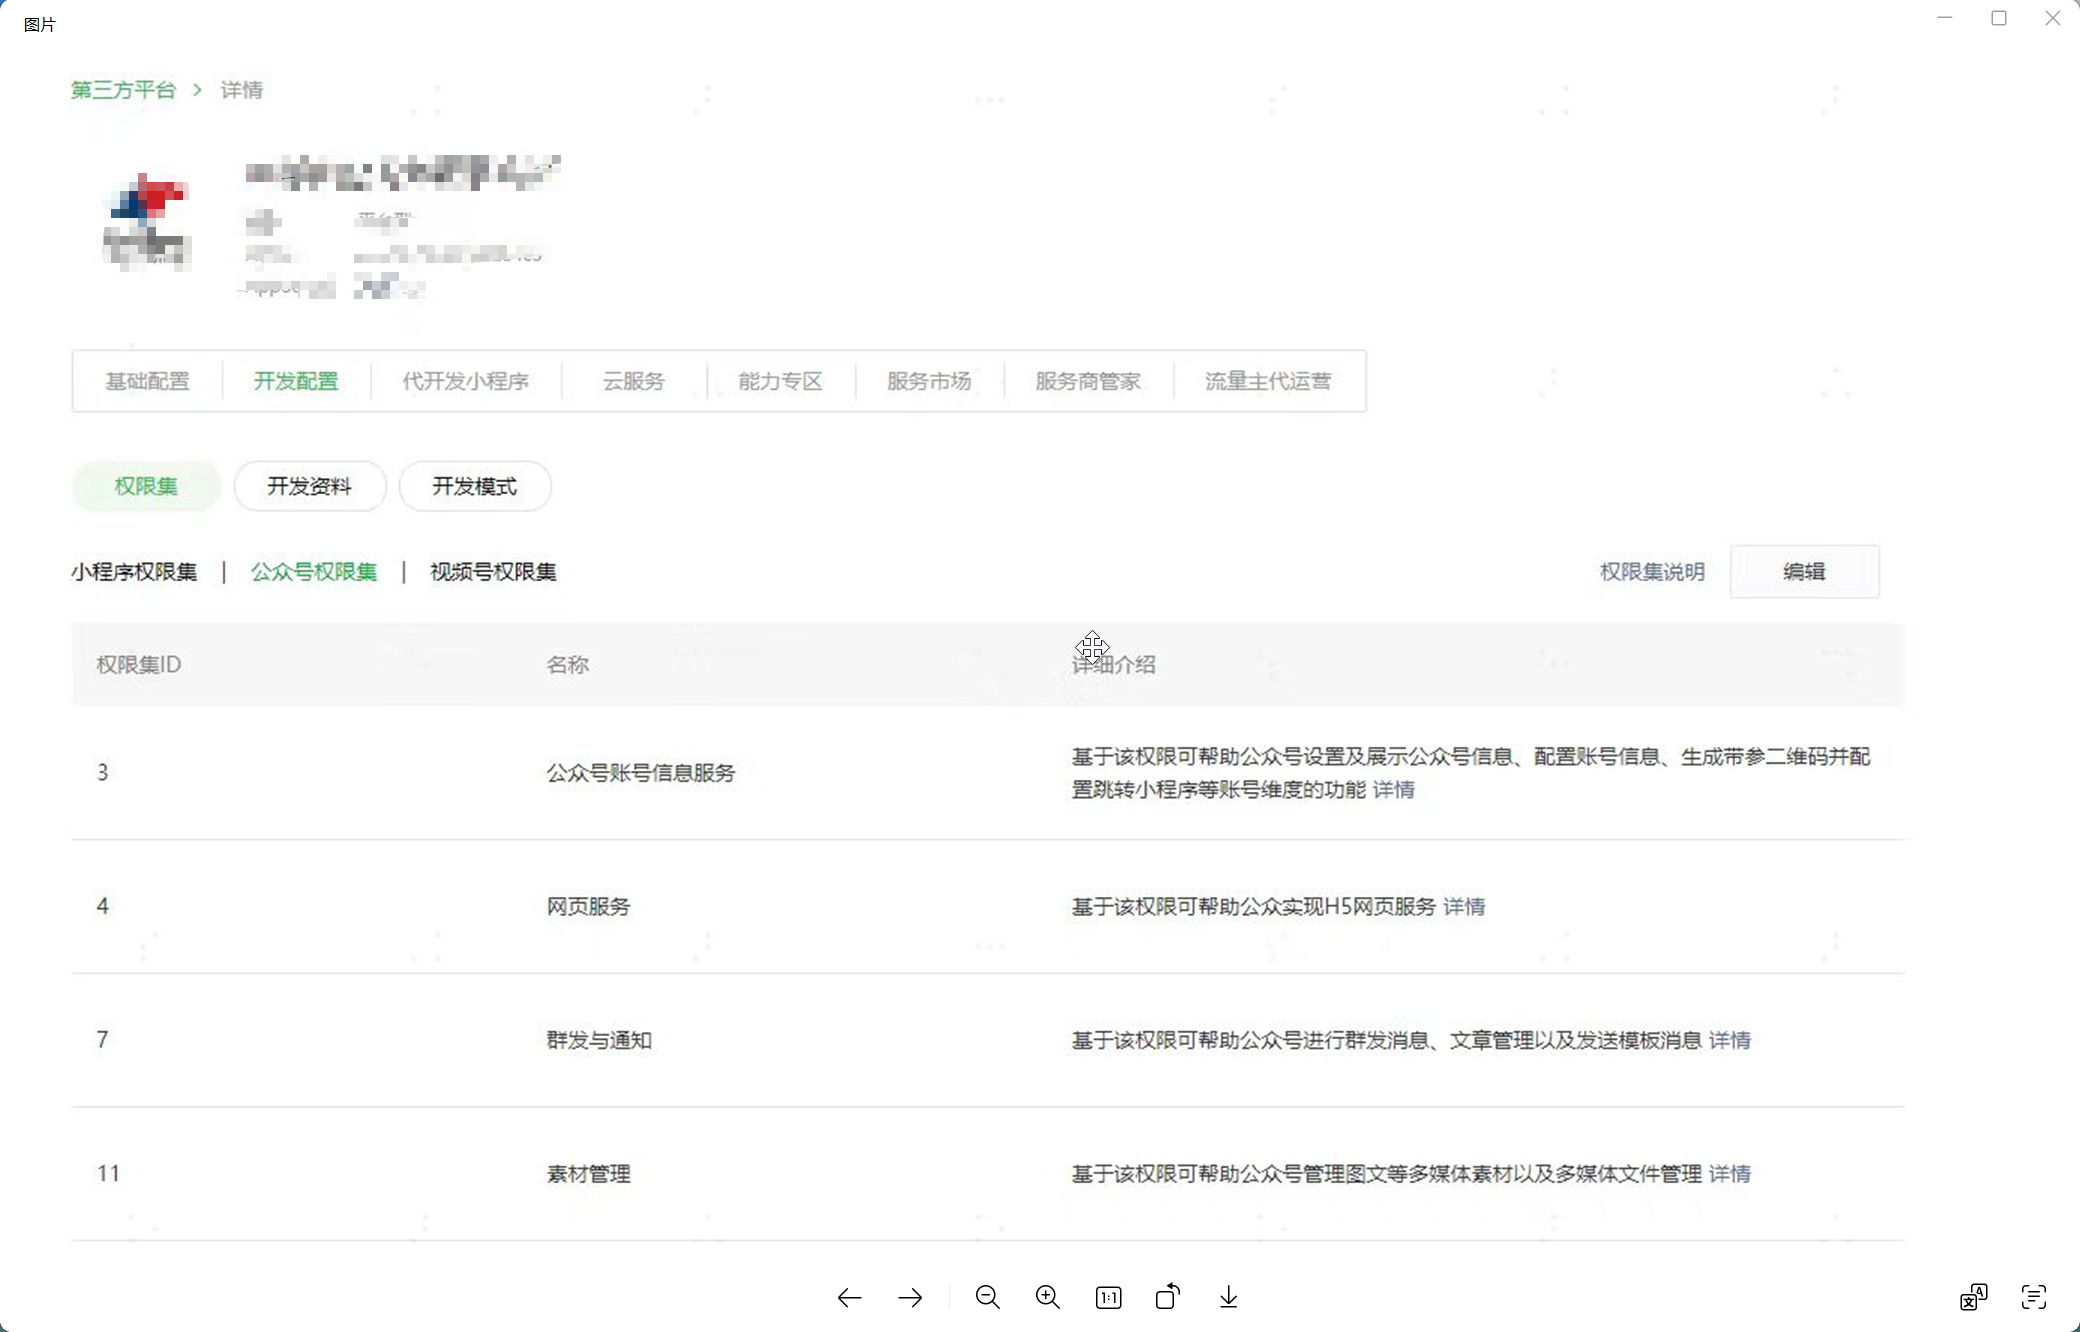The width and height of the screenshot is (2080, 1332).
Task: Go to next image with right arrow
Action: point(910,1298)
